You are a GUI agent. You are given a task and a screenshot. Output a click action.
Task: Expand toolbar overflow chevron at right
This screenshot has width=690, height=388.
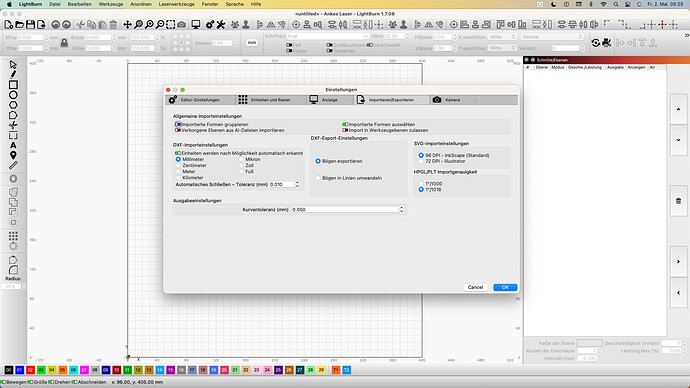click(686, 35)
